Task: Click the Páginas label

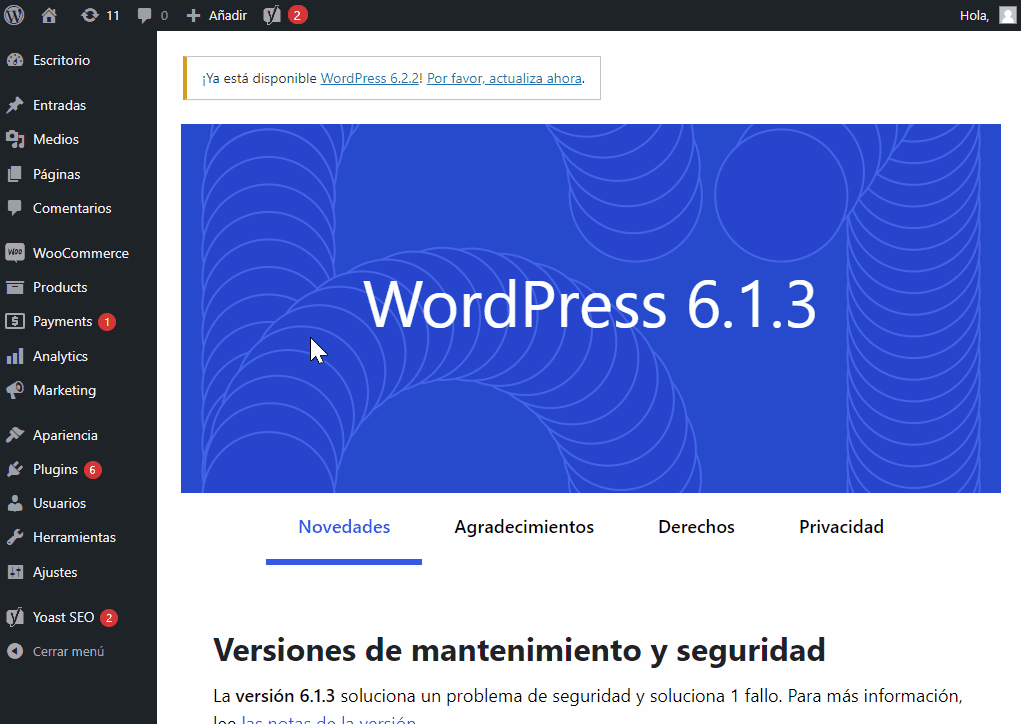Action: (x=57, y=174)
